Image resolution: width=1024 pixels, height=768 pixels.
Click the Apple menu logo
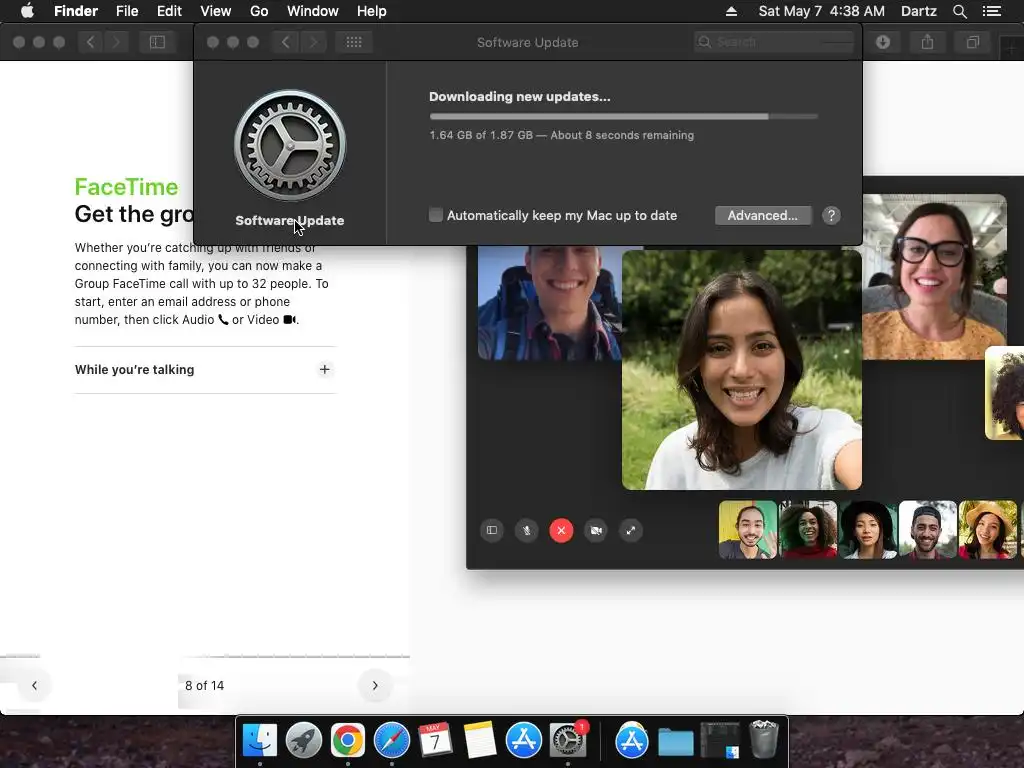(x=27, y=10)
